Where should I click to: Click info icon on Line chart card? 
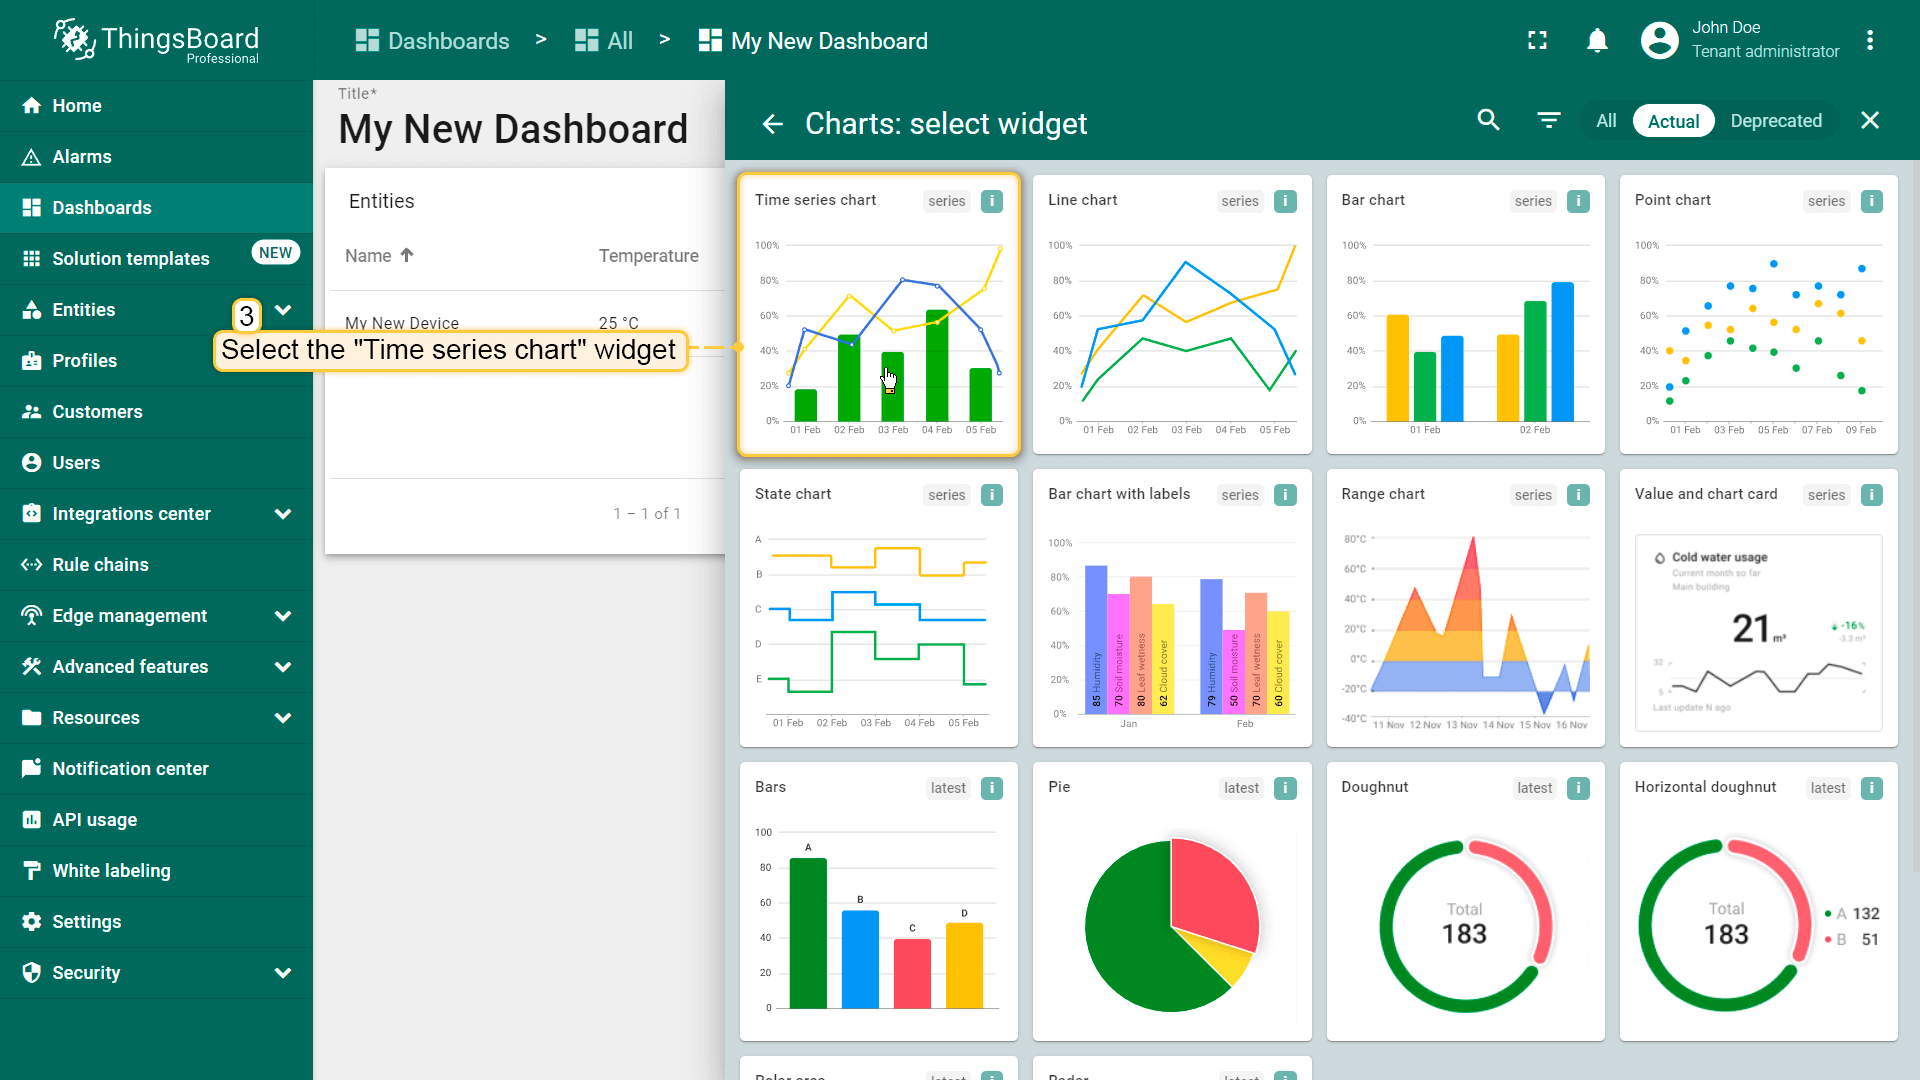point(1285,201)
